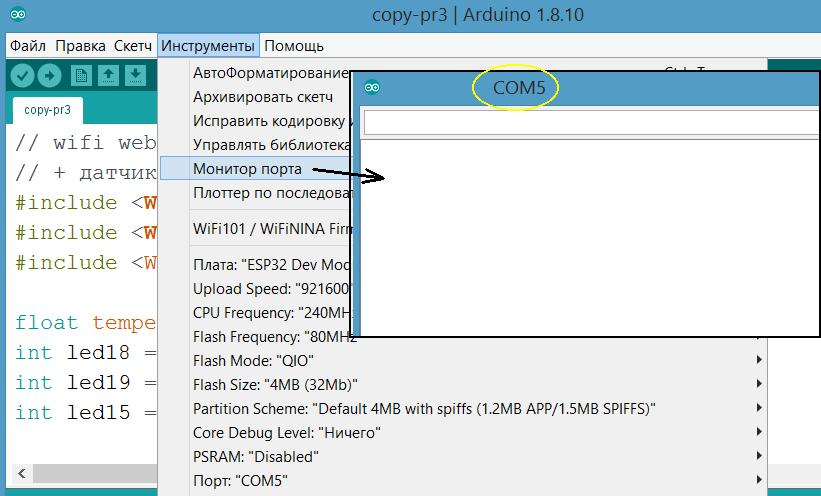Image resolution: width=821 pixels, height=496 pixels.
Task: Click the Arduino logo in main title bar
Action: (18, 15)
